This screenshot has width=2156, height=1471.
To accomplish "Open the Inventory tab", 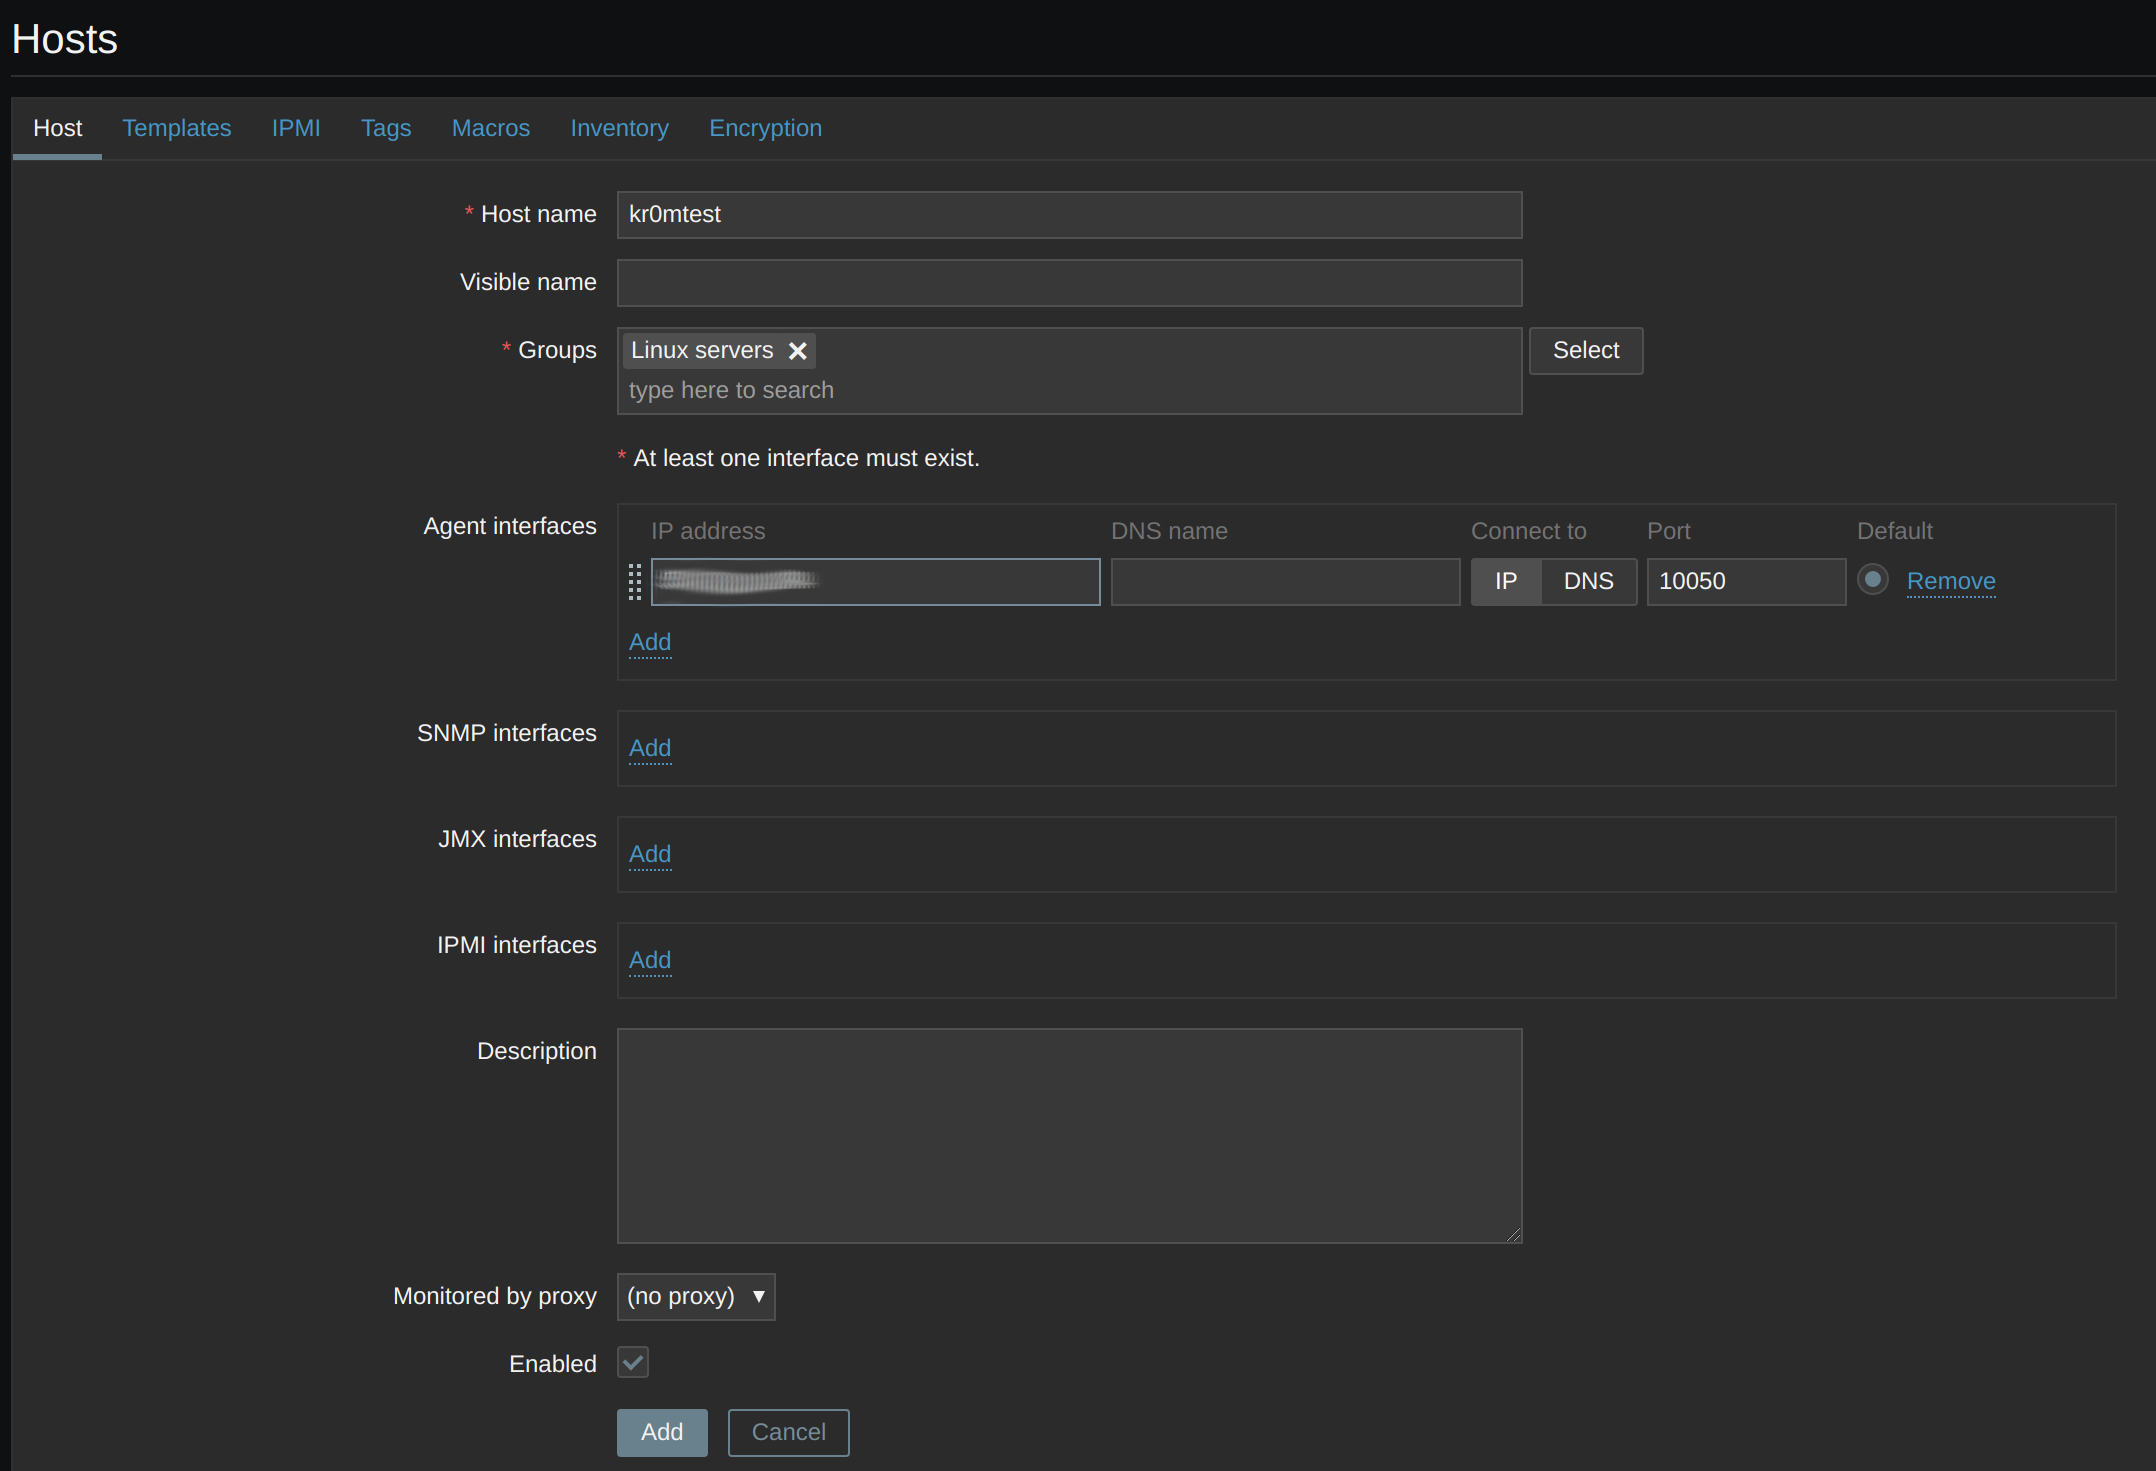I will pos(619,128).
